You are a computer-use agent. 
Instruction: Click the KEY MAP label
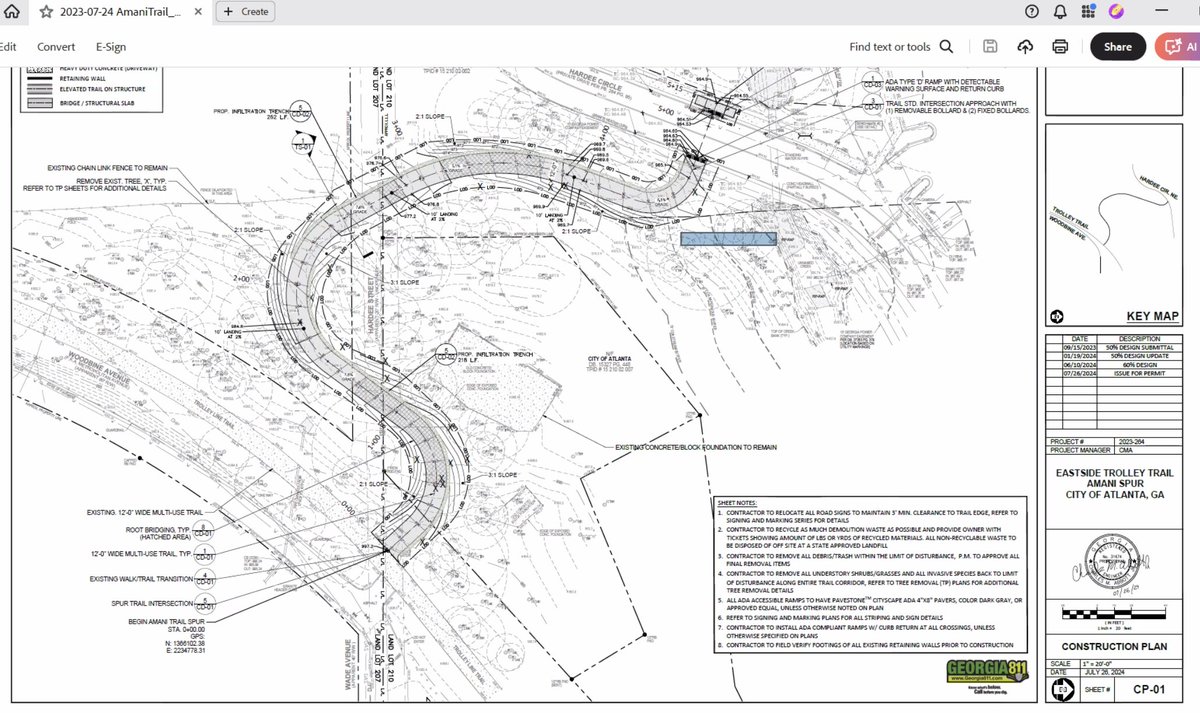click(1152, 317)
